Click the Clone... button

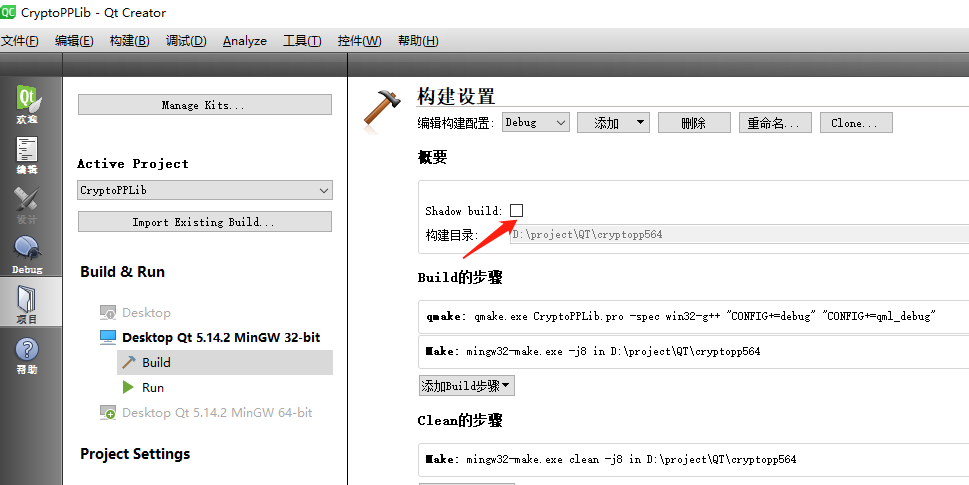(856, 123)
